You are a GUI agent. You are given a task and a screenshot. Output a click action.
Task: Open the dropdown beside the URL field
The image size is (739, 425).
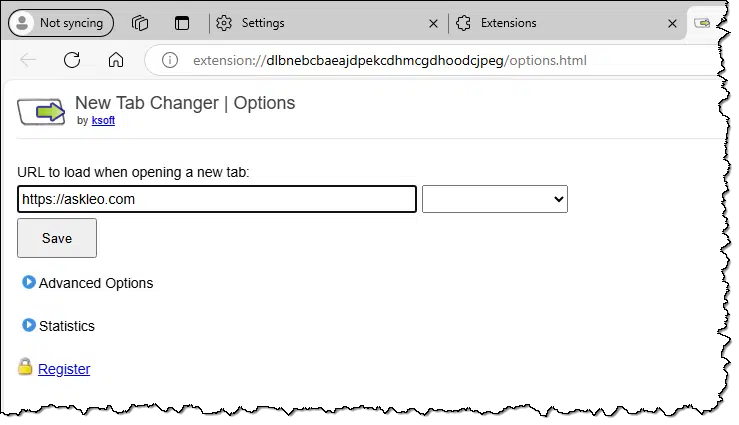[x=495, y=199]
